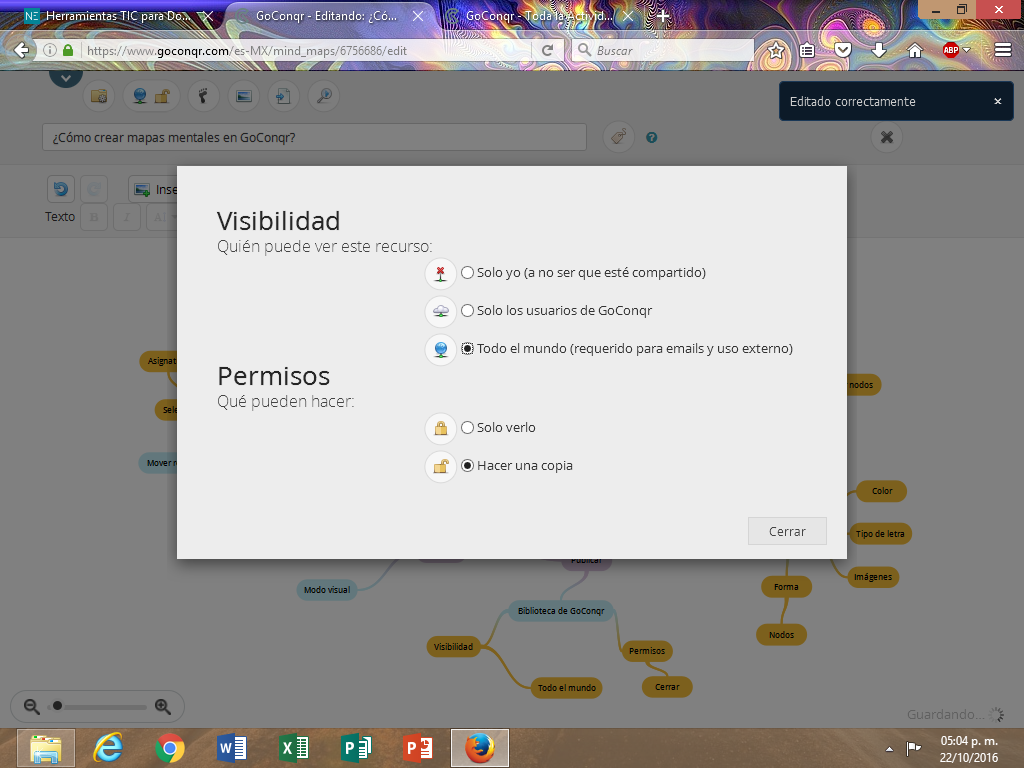Screen dimensions: 1024x768
Task: Open the Firefox hamburger menu
Action: point(1002,50)
